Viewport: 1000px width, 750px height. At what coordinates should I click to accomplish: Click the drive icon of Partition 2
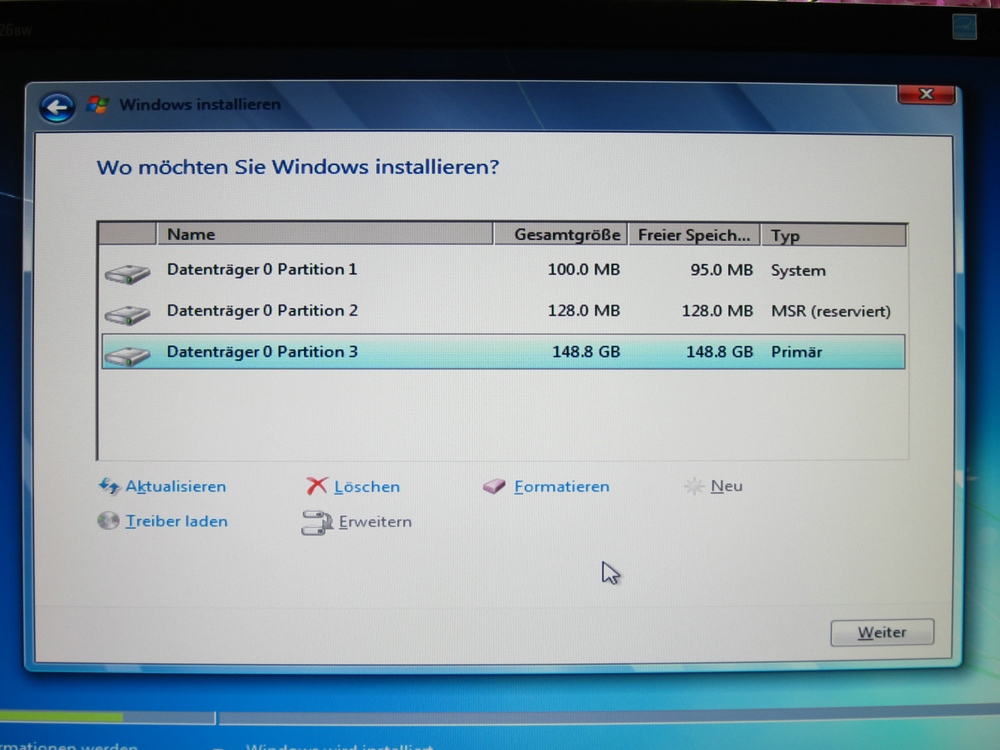click(128, 314)
